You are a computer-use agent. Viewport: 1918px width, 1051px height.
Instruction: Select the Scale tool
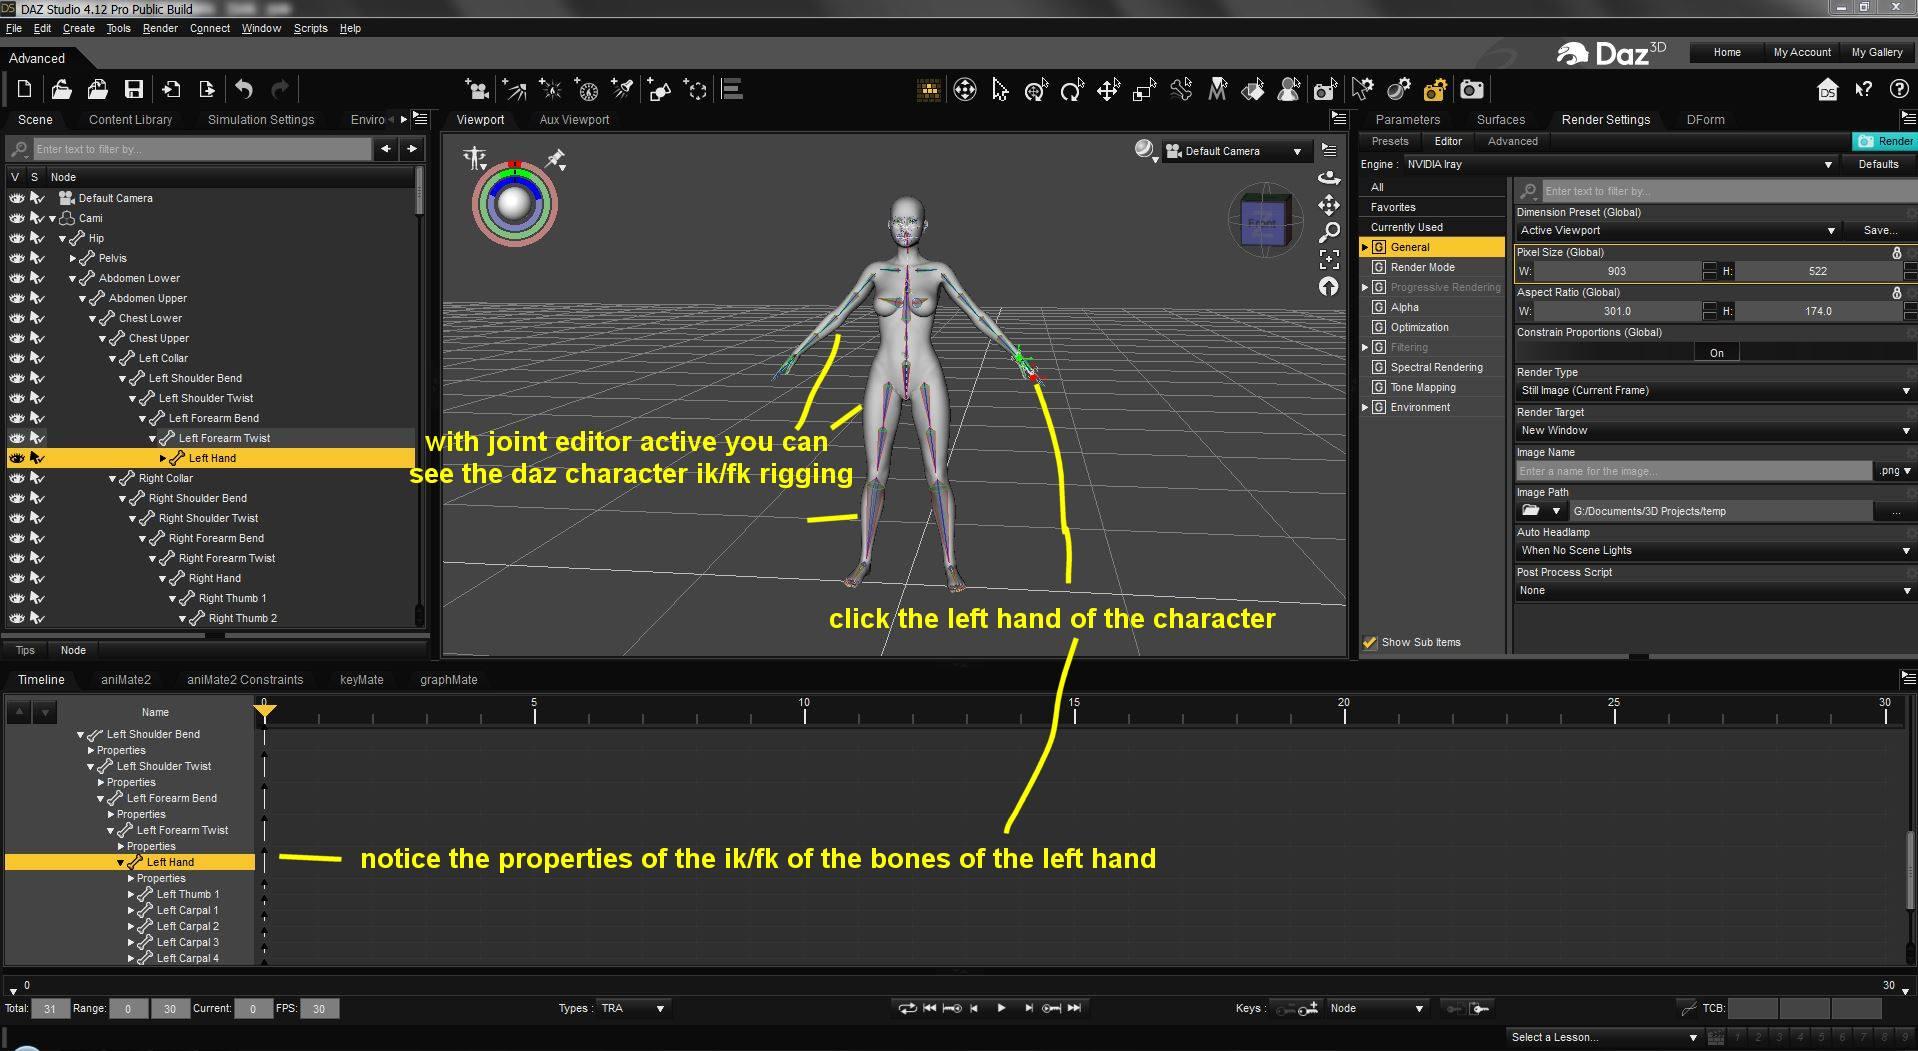click(x=1144, y=90)
